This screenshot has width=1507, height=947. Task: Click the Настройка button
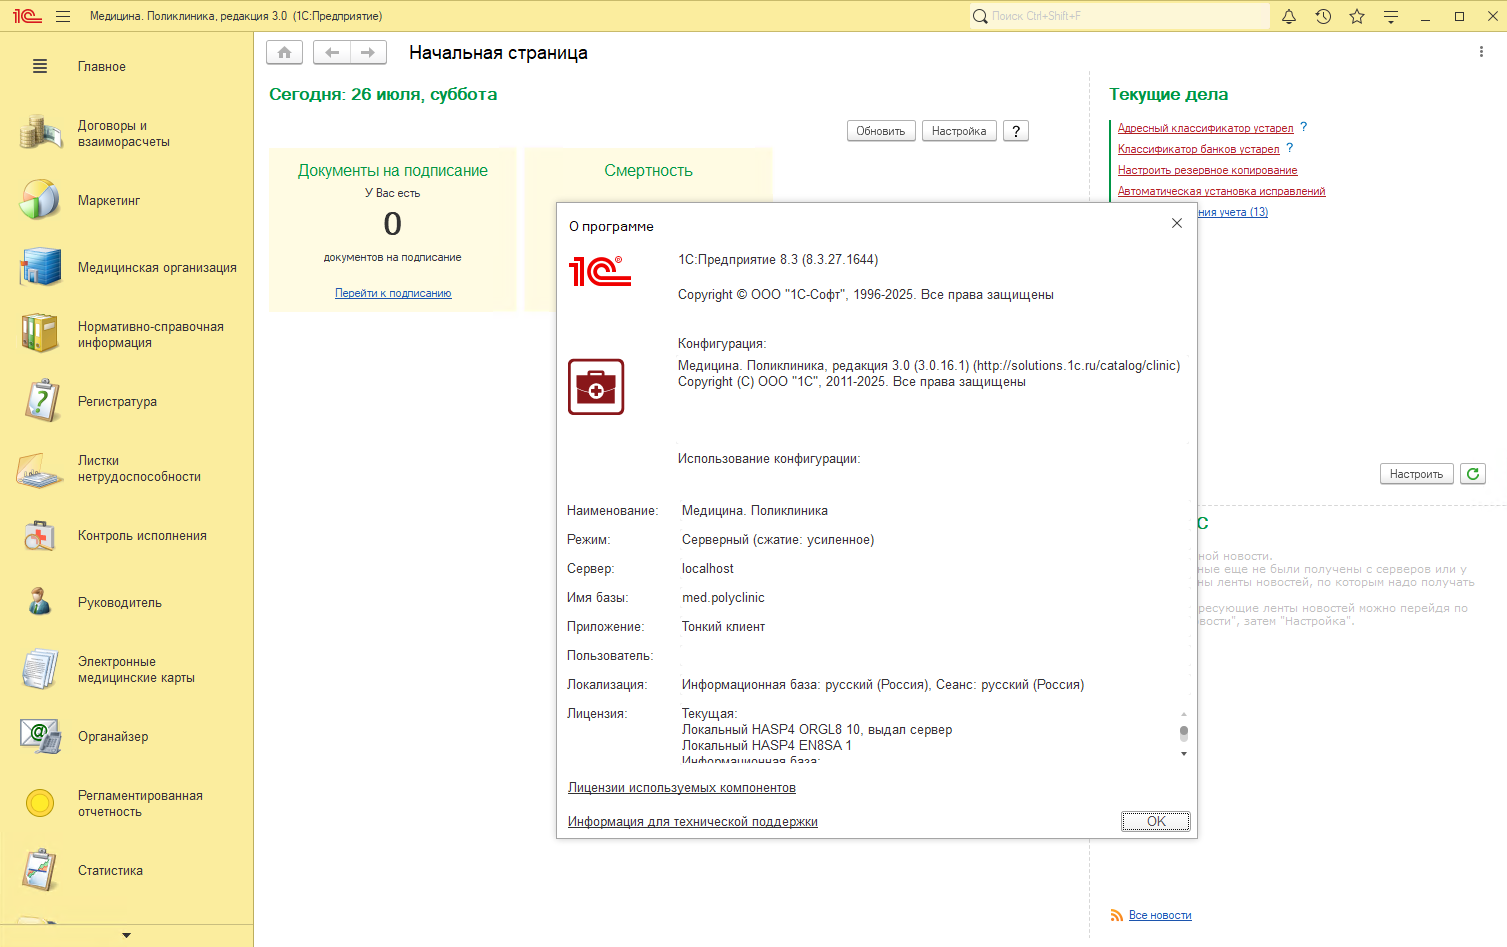point(959,131)
